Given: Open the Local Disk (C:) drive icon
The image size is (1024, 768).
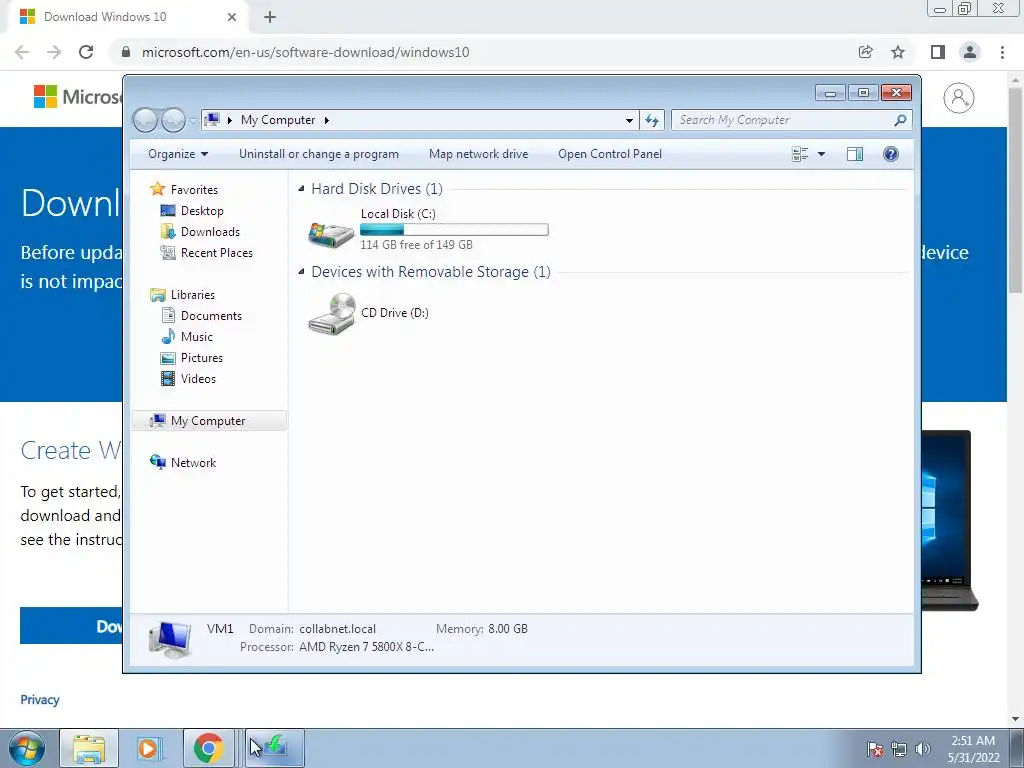Looking at the screenshot, I should pyautogui.click(x=331, y=234).
